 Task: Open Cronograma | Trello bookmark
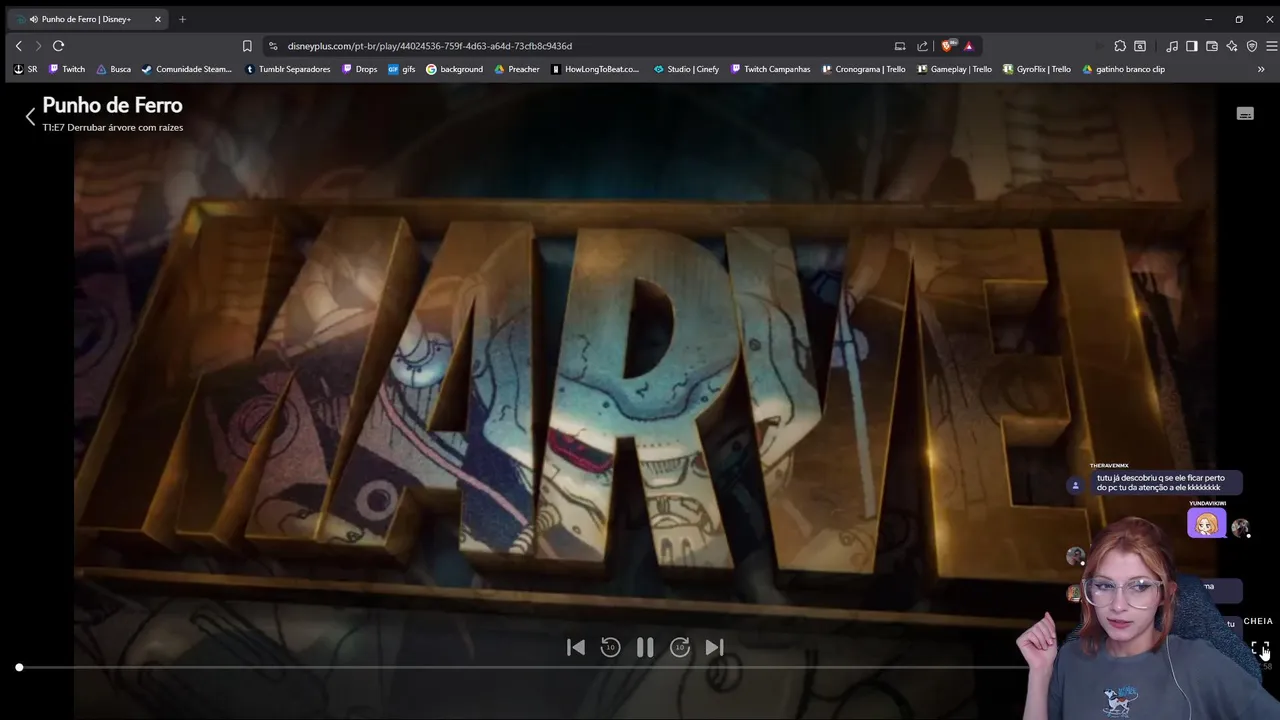(863, 69)
